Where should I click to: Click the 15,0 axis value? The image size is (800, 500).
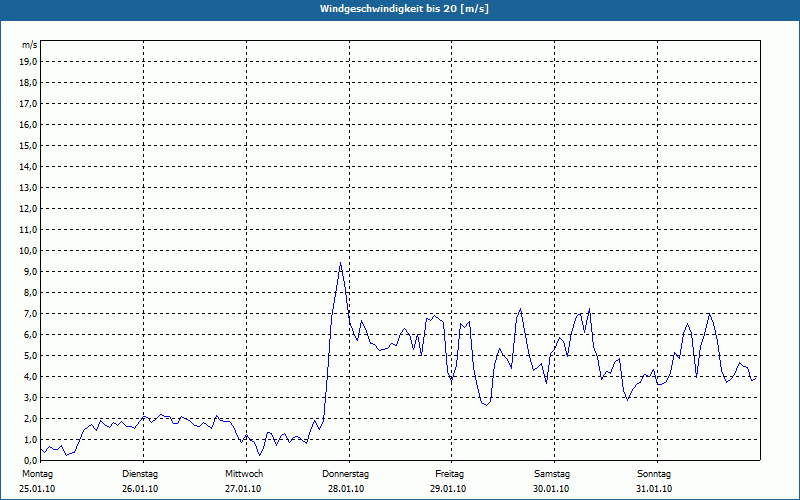pyautogui.click(x=28, y=145)
